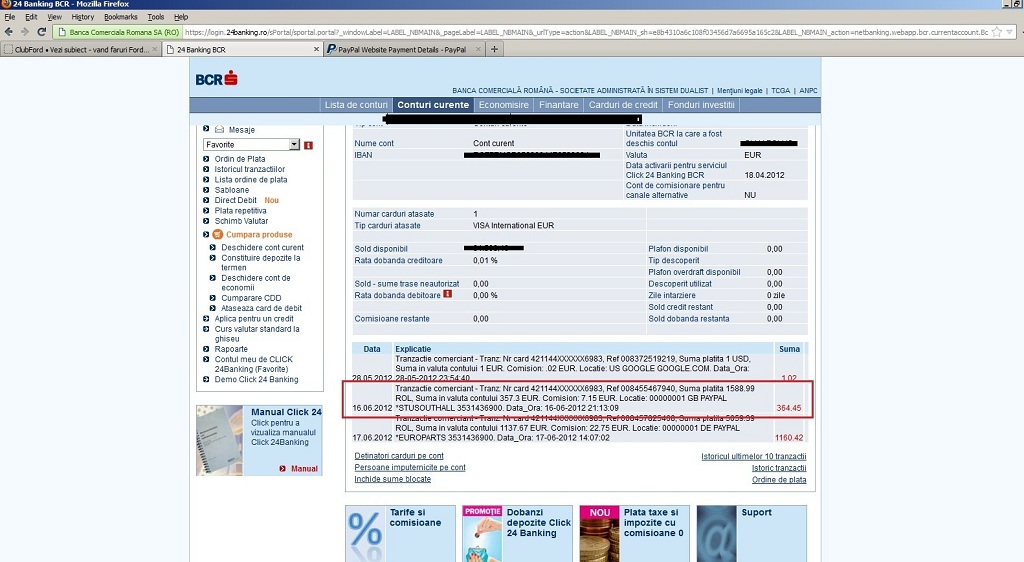This screenshot has height=562, width=1024.
Task: Open the History menu
Action: [x=83, y=17]
